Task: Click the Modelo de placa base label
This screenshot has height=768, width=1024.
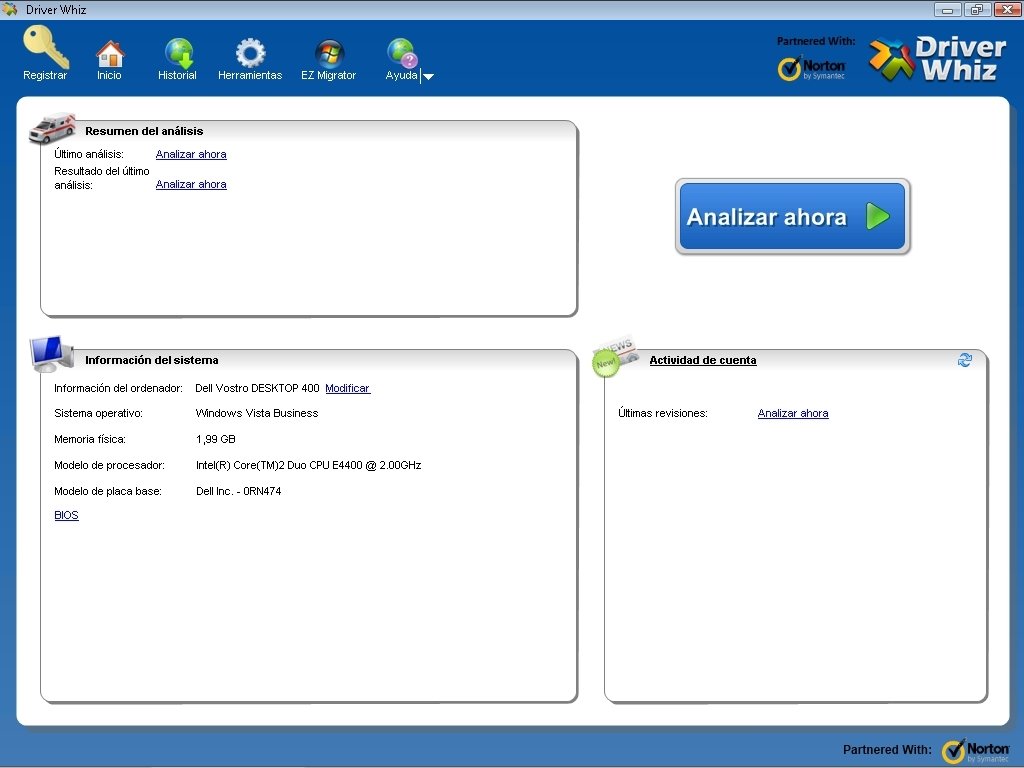Action: point(108,491)
